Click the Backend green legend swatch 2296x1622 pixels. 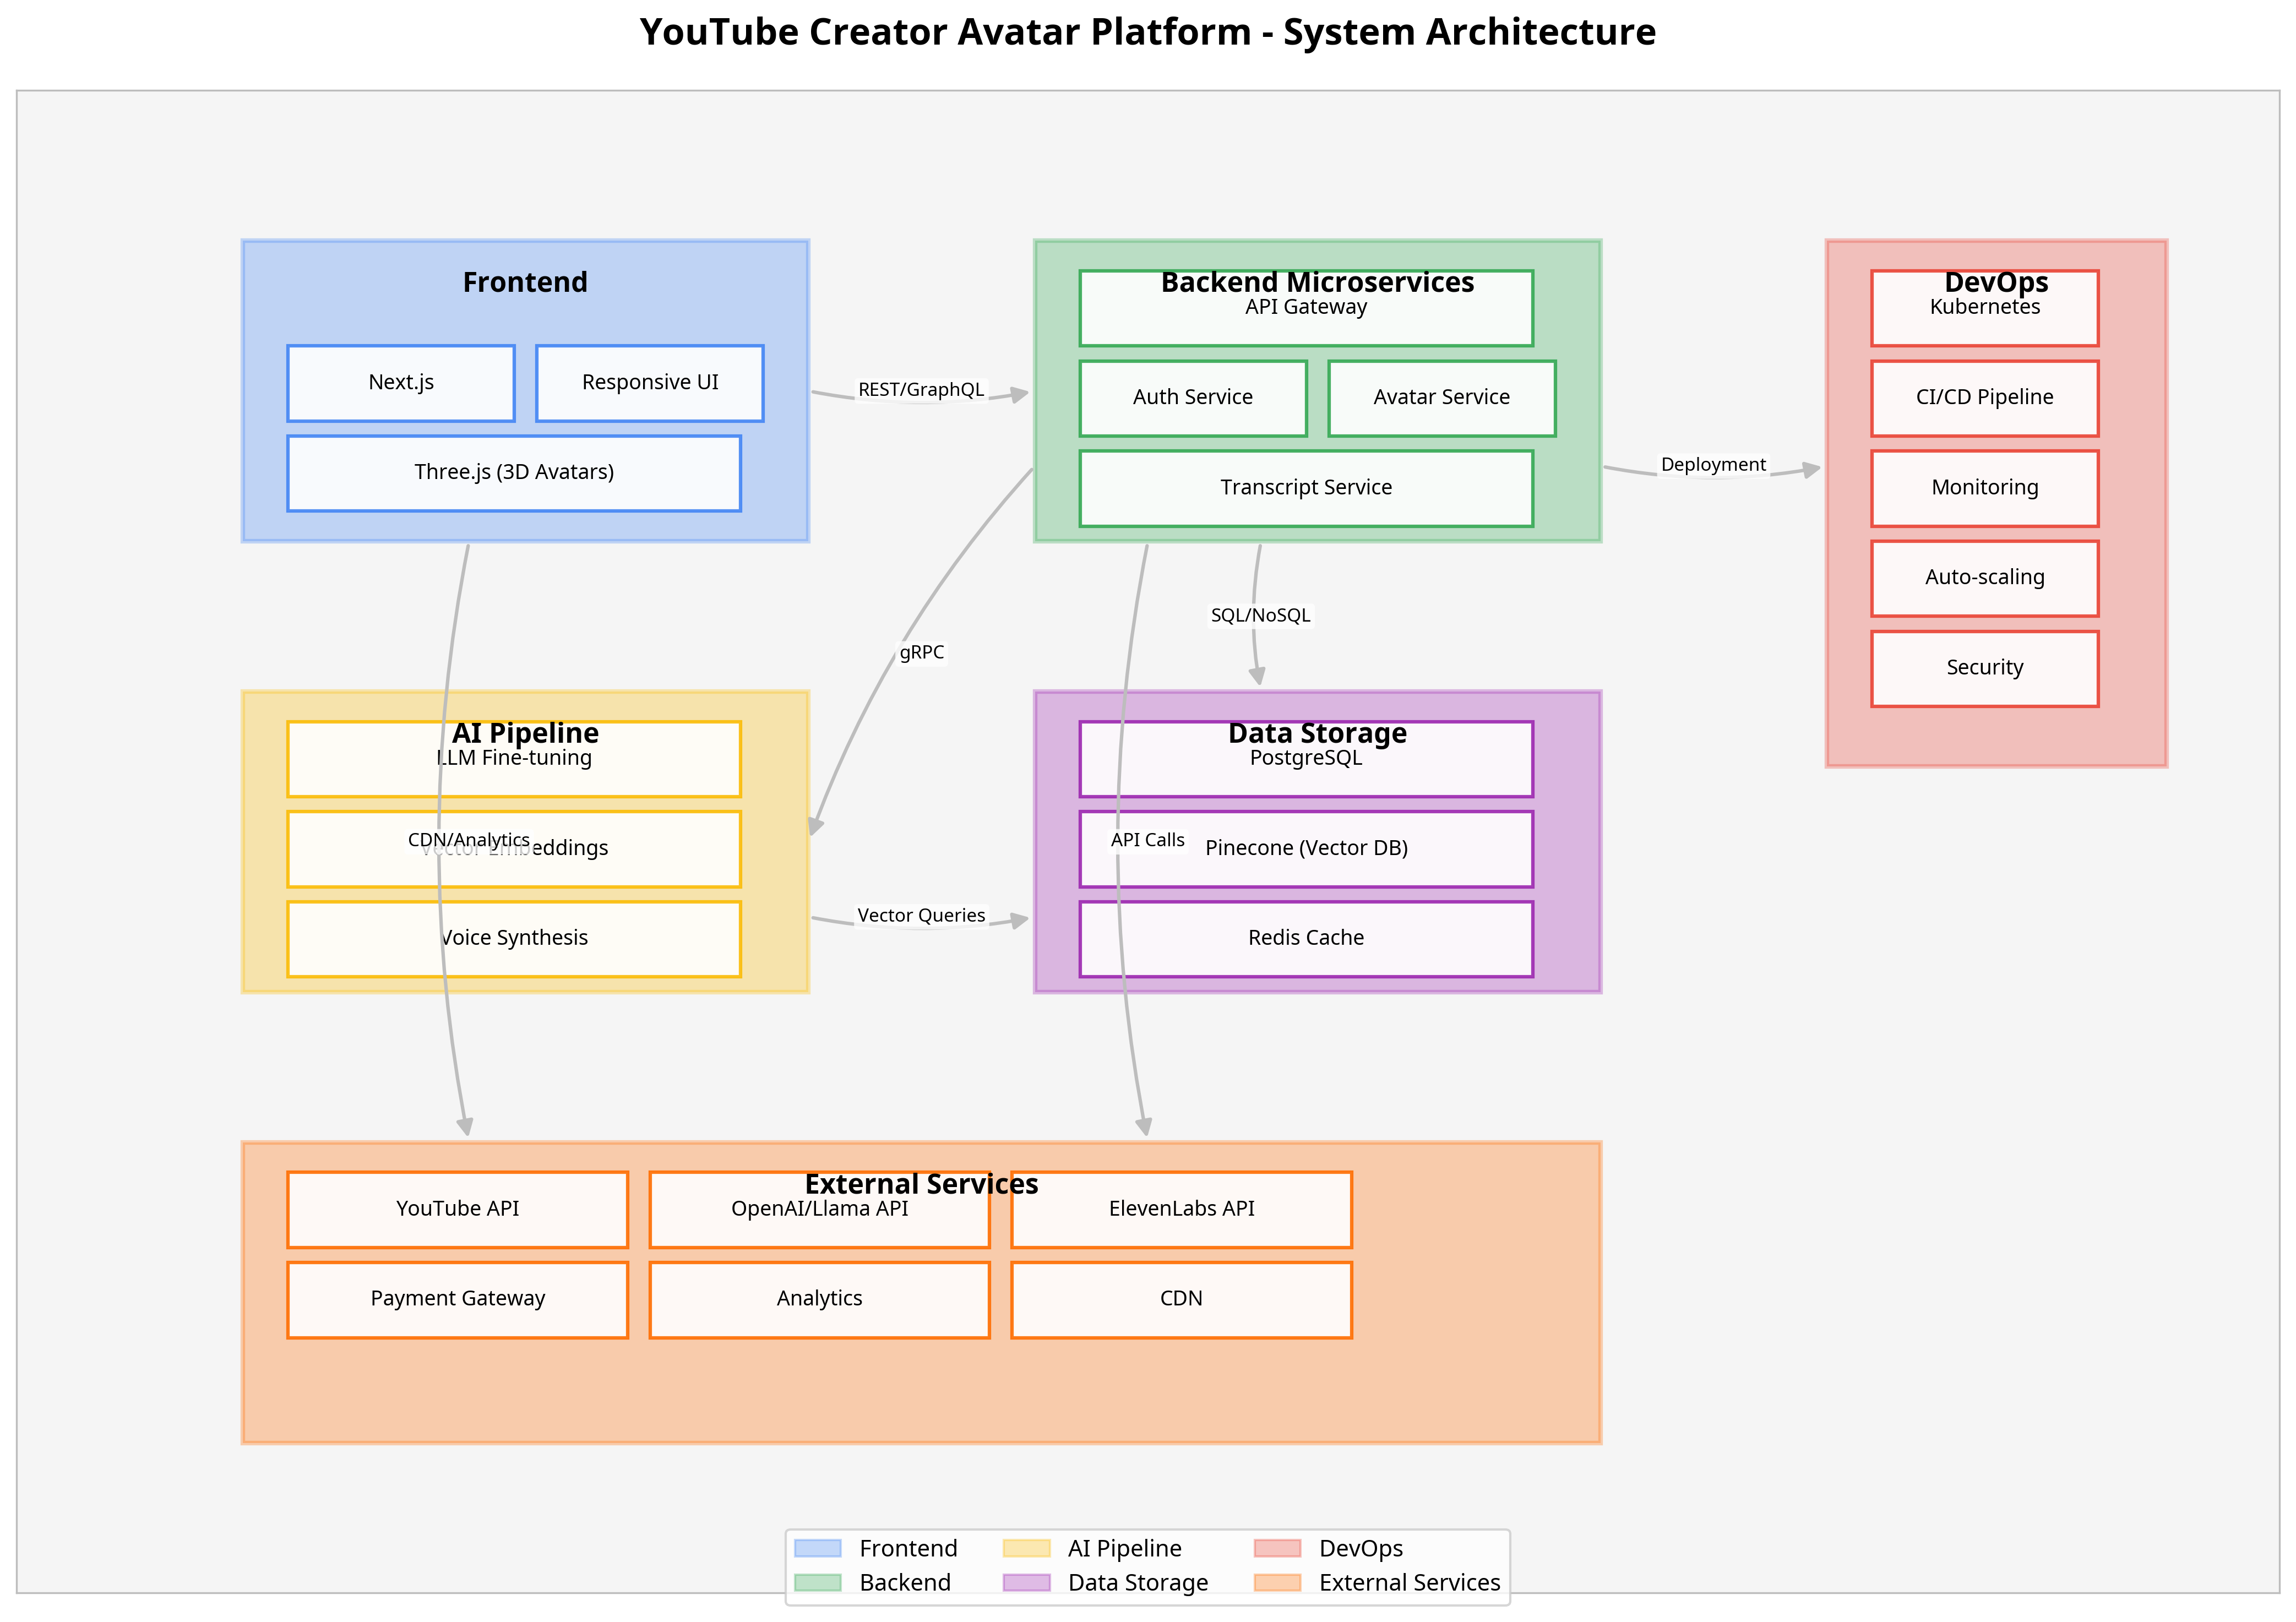coord(818,1583)
